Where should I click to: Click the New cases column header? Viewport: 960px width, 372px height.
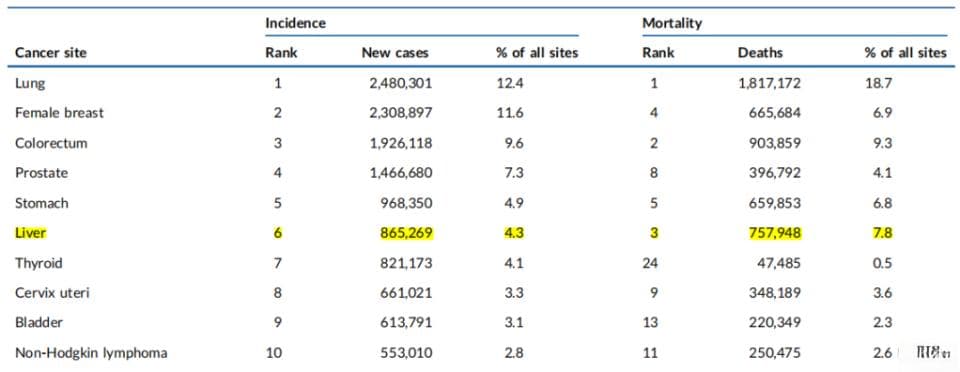click(395, 53)
